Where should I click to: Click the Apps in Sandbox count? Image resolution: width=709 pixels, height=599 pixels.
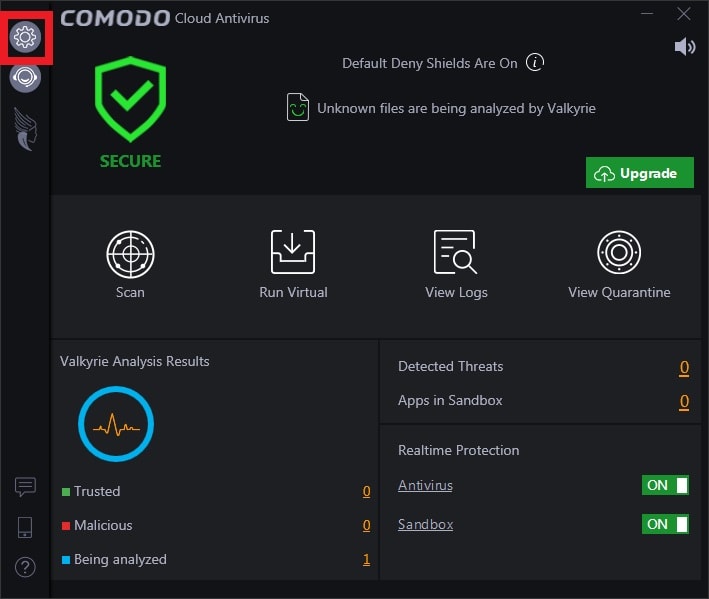(684, 402)
